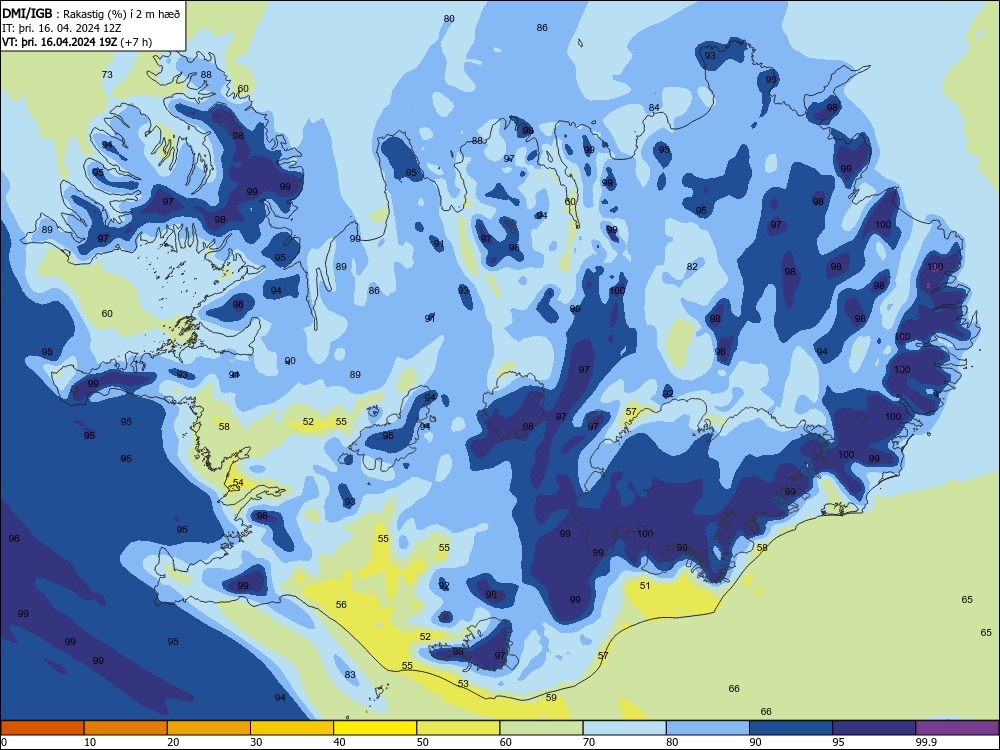This screenshot has height=750, width=1000.
Task: Click the legend label '90'
Action: click(756, 742)
